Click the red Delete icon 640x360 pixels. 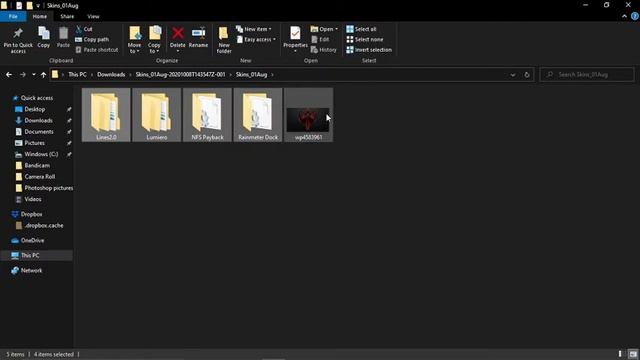(178, 33)
